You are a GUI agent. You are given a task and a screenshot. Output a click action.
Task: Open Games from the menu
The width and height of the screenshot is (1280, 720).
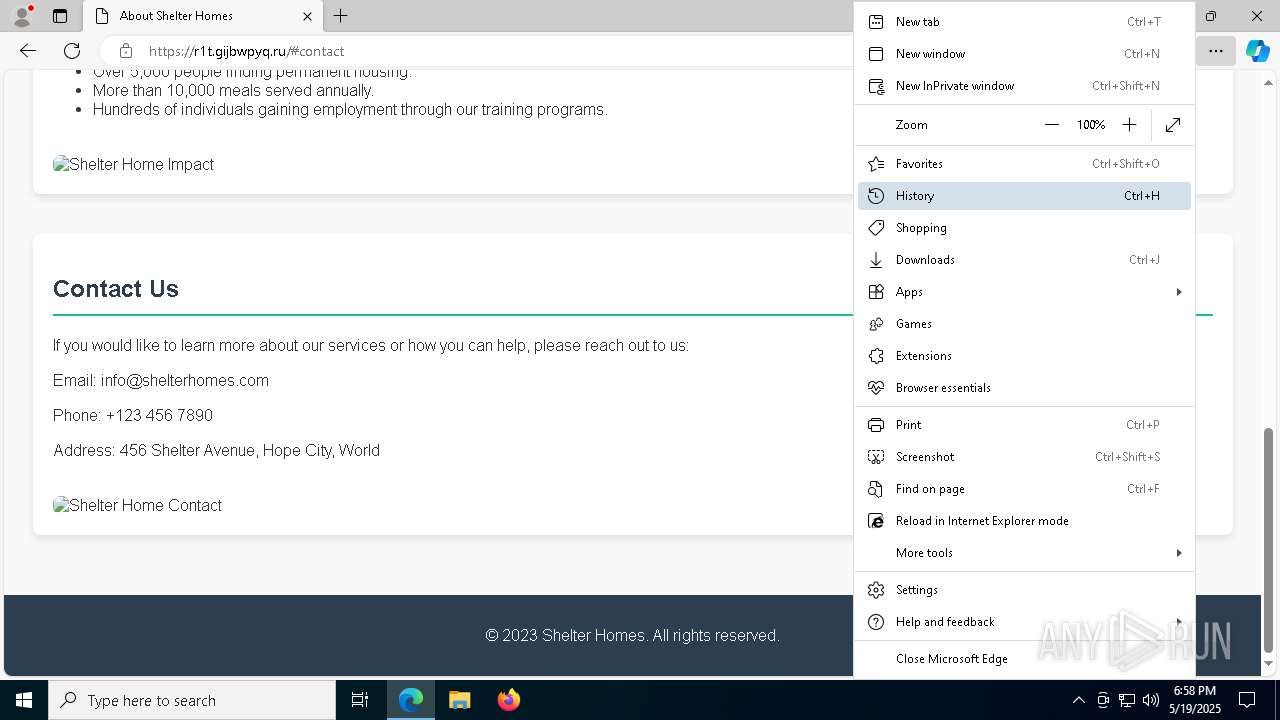coord(1024,324)
